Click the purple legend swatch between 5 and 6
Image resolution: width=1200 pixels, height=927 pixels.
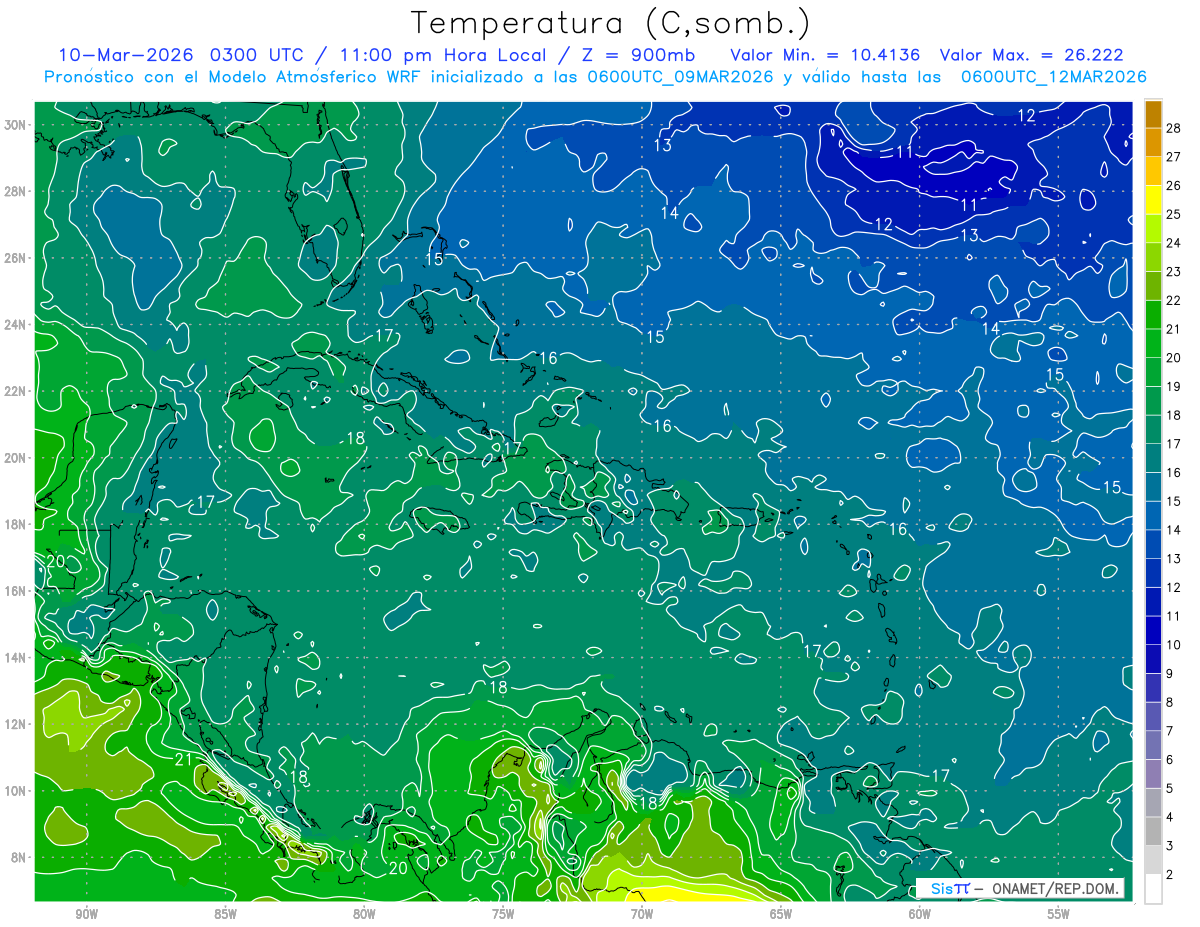(x=1154, y=774)
